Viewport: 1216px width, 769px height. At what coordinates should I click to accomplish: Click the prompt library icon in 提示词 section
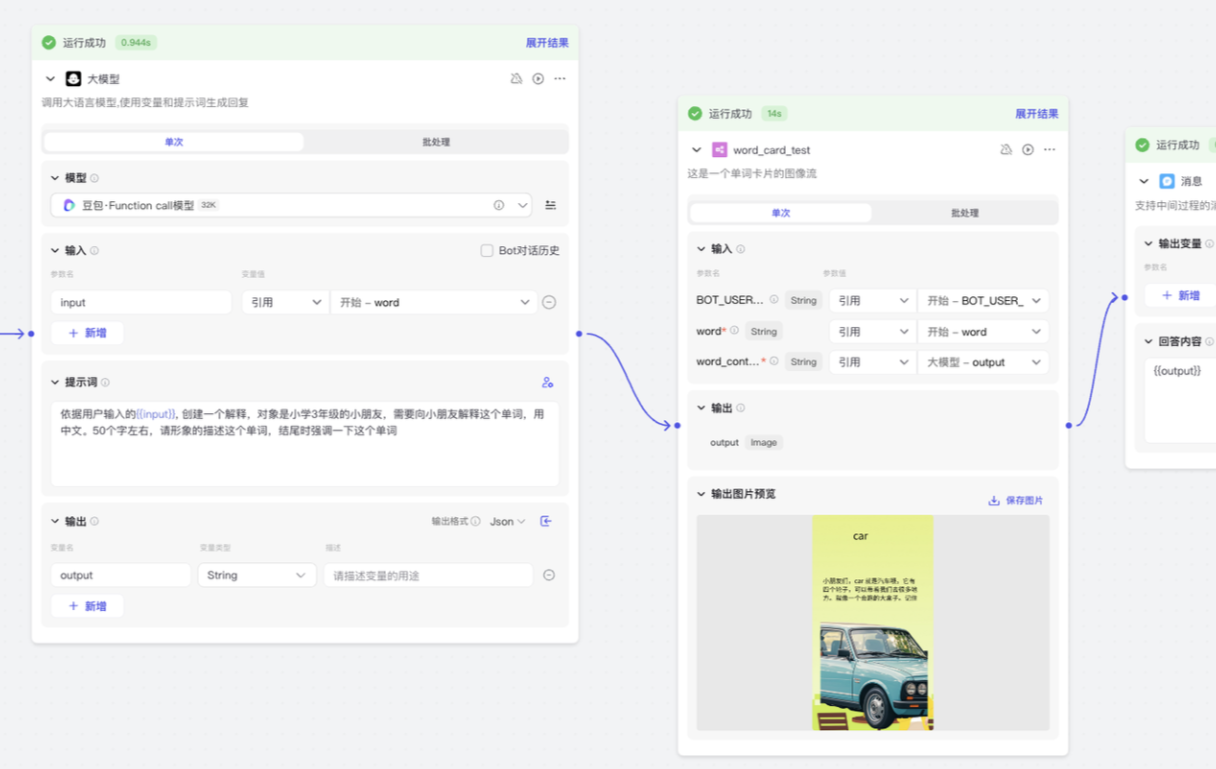pyautogui.click(x=547, y=382)
